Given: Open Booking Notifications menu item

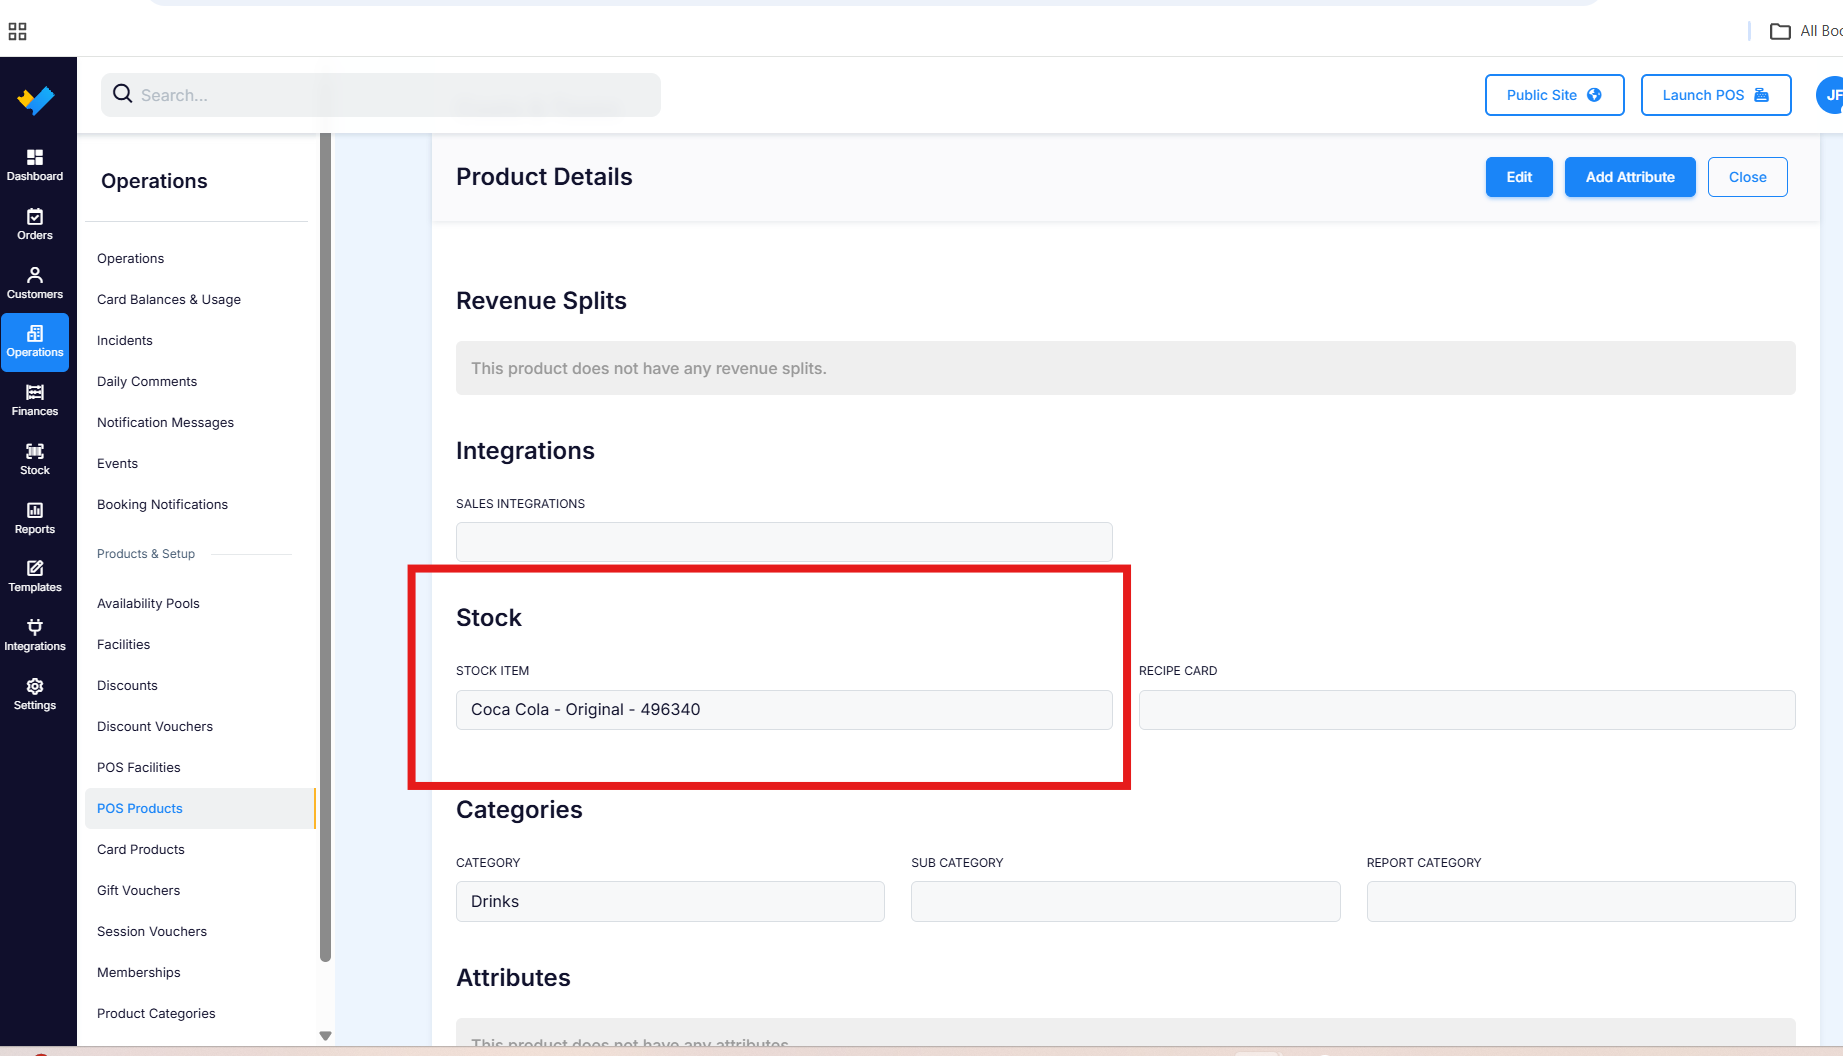Looking at the screenshot, I should click(x=162, y=504).
